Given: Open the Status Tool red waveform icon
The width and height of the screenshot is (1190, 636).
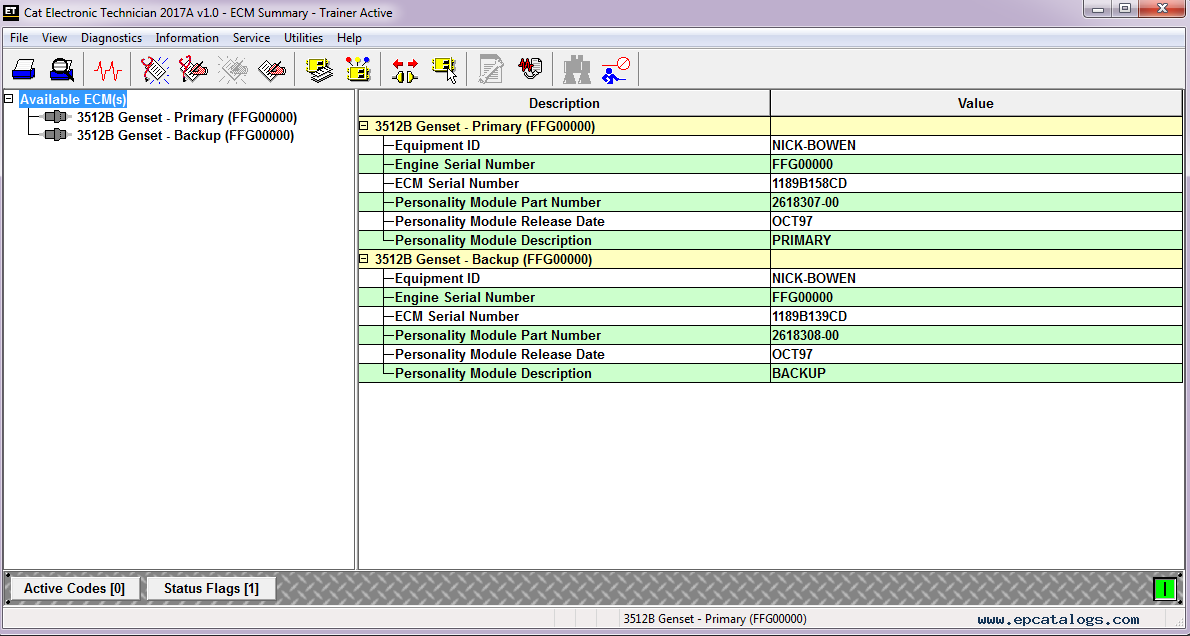Looking at the screenshot, I should click(x=108, y=71).
